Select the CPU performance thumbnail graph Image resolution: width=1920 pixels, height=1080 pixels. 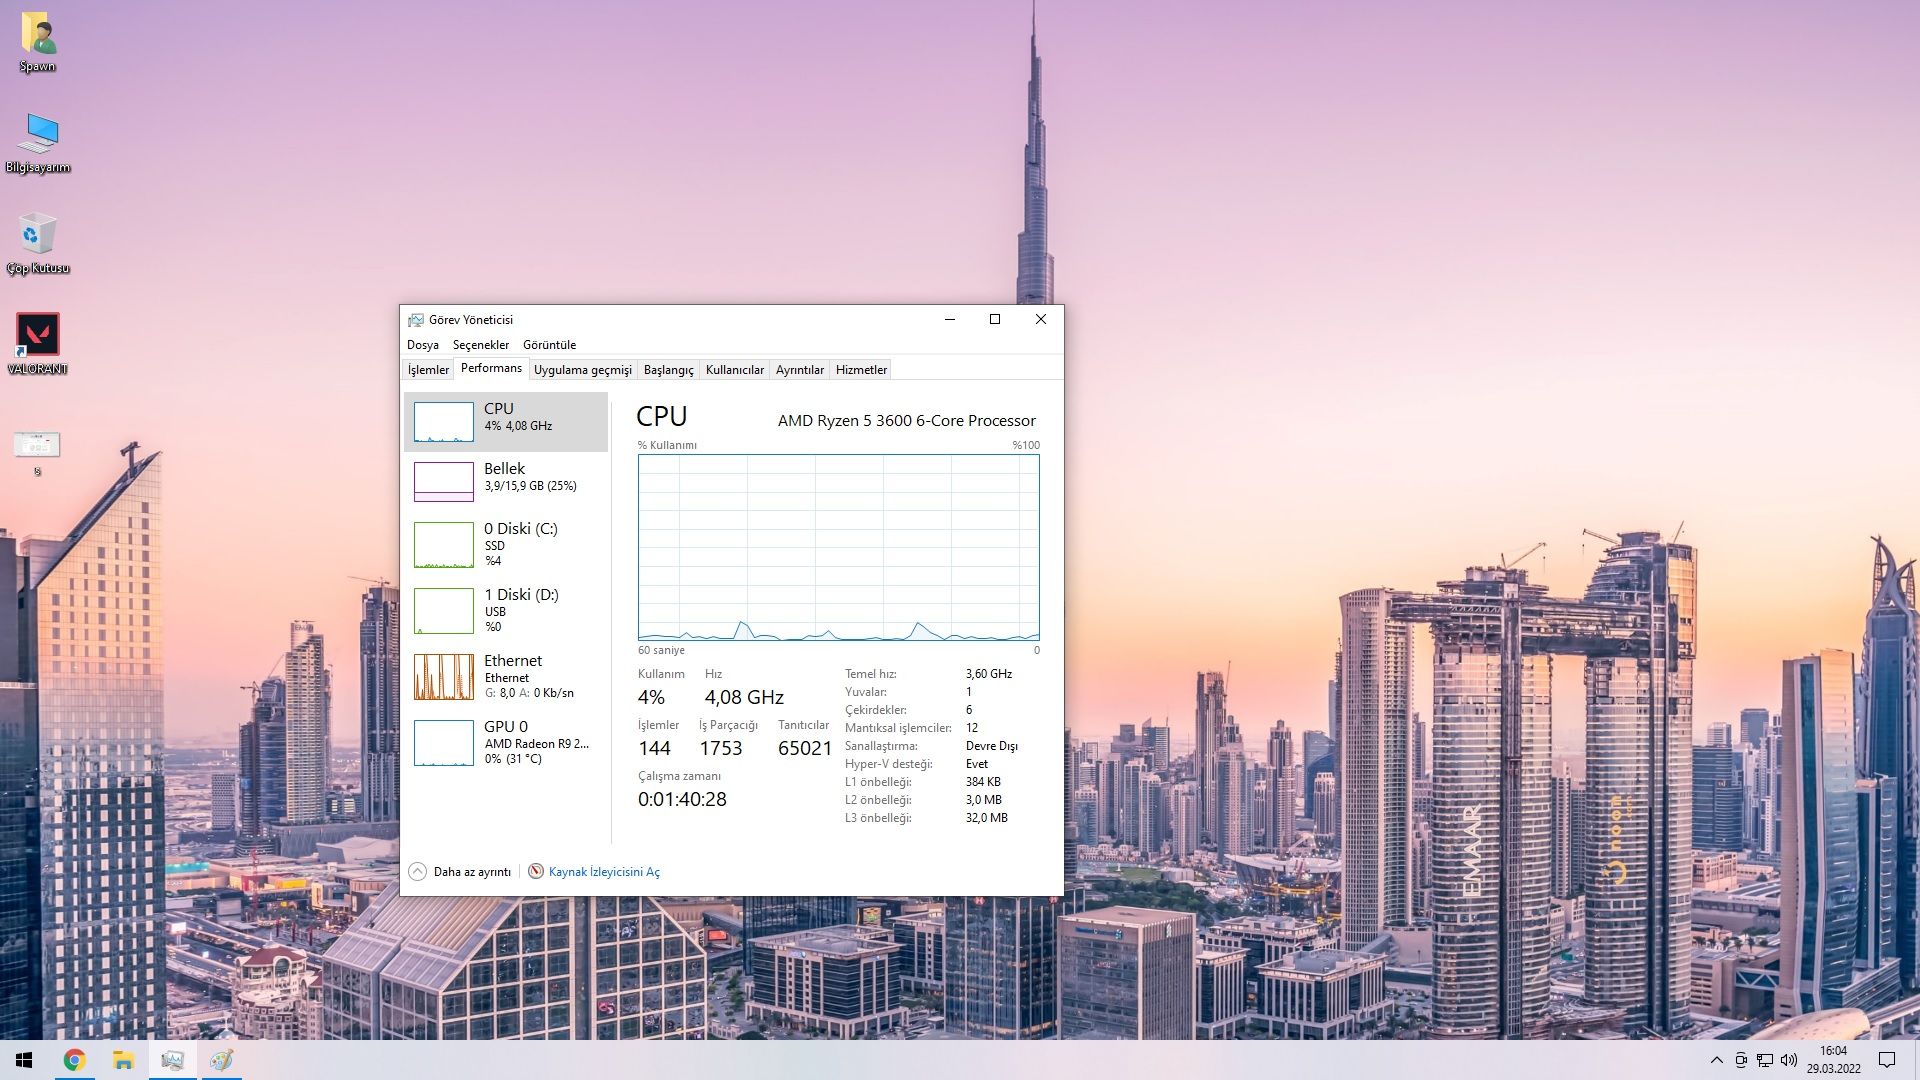[444, 422]
